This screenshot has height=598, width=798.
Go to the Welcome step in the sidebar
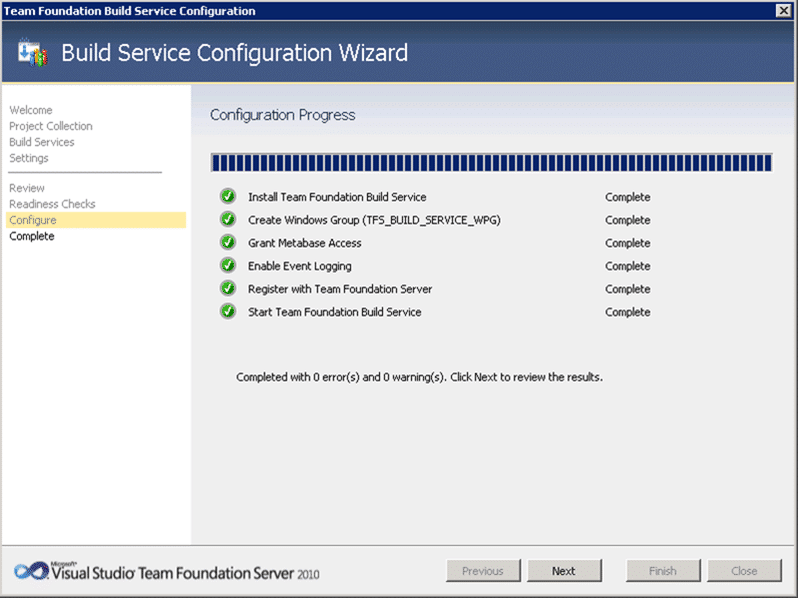[31, 110]
